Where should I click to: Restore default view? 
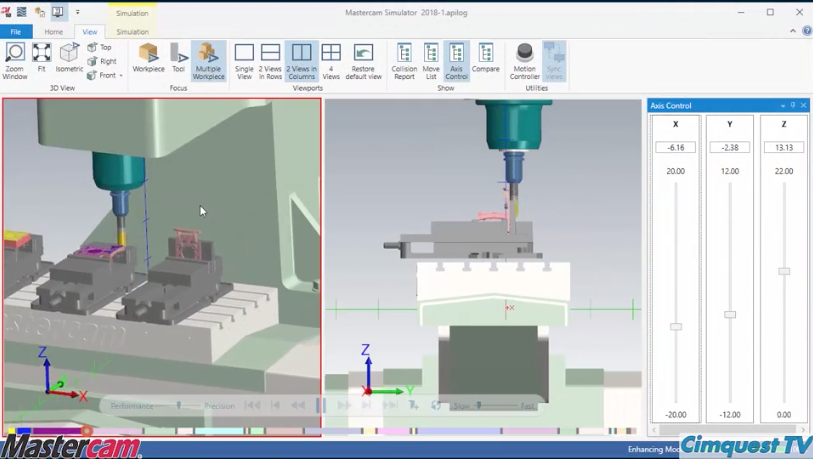click(x=363, y=61)
